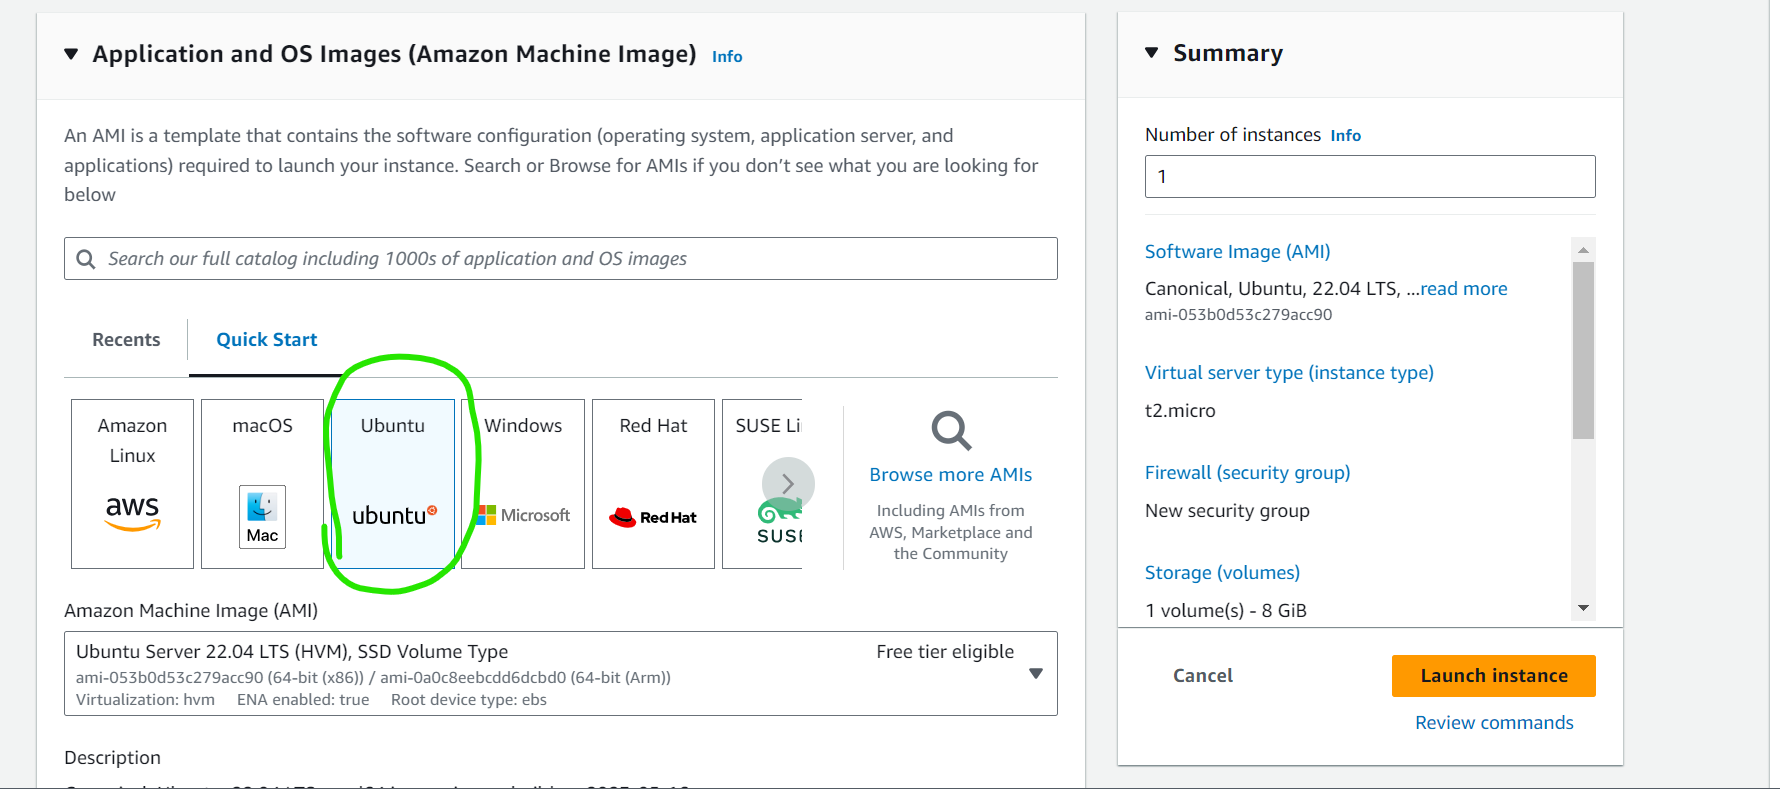Select the Windows Microsoft AMI tile
Image resolution: width=1780 pixels, height=789 pixels.
pos(523,484)
